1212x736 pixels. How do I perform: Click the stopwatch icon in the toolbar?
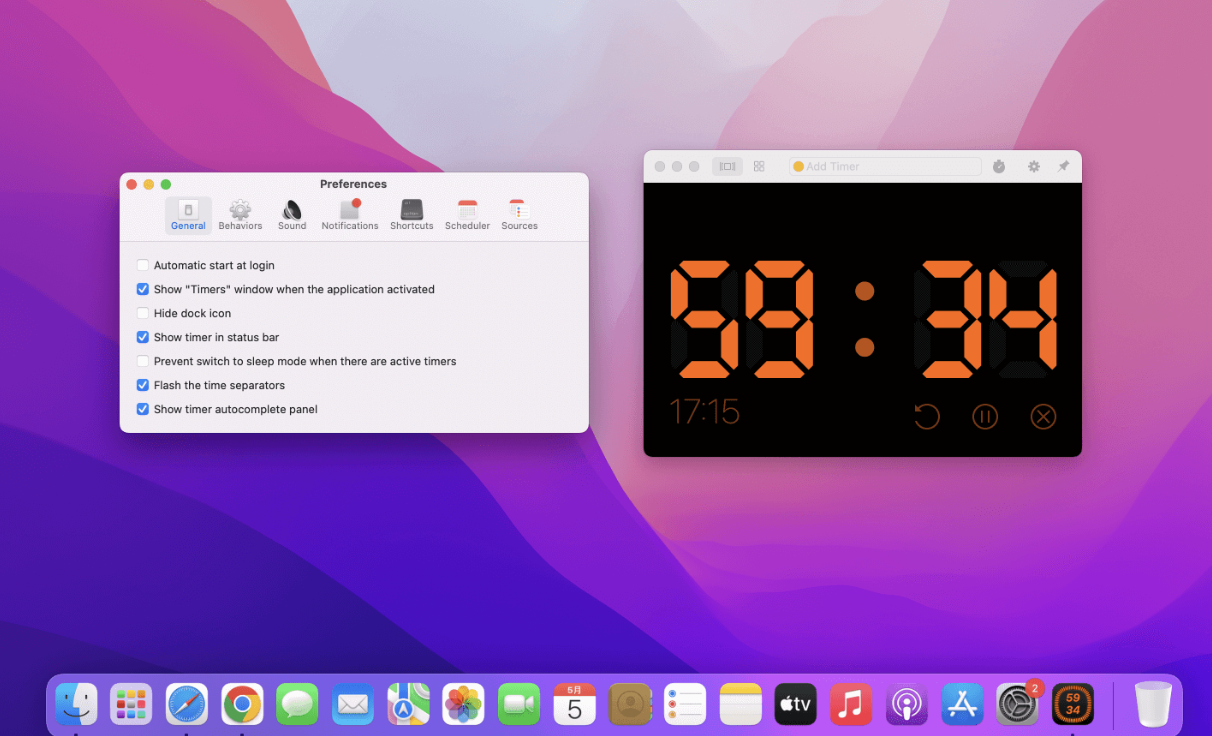click(999, 167)
